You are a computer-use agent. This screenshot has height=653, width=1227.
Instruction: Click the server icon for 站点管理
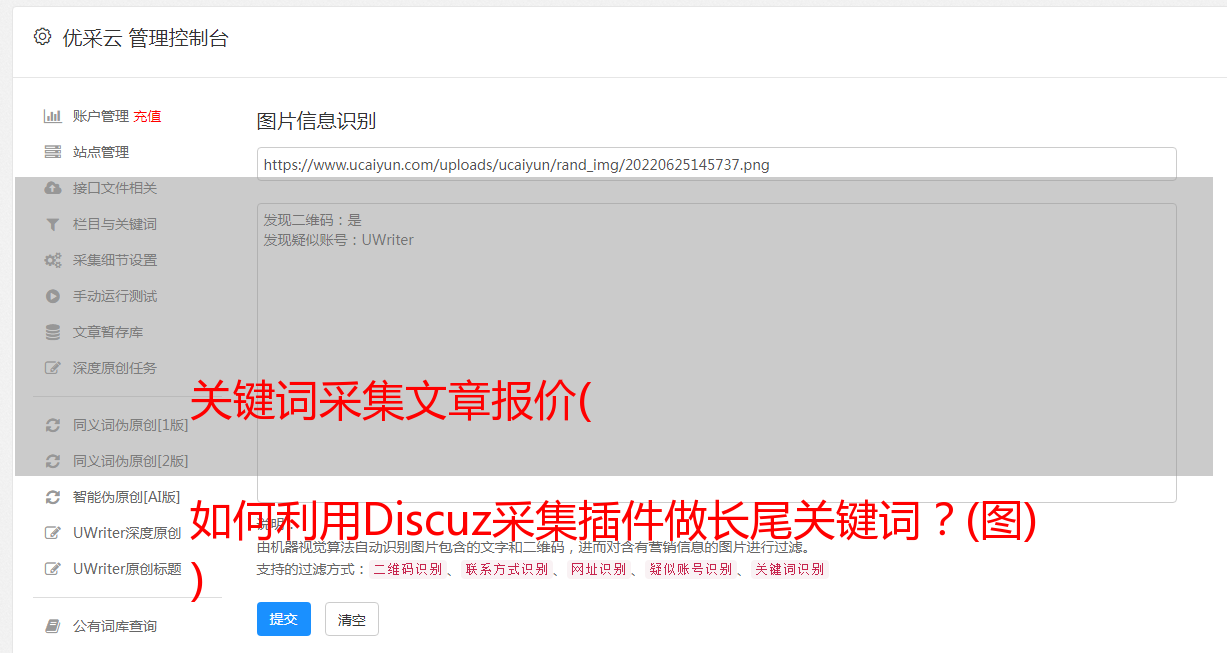click(53, 152)
